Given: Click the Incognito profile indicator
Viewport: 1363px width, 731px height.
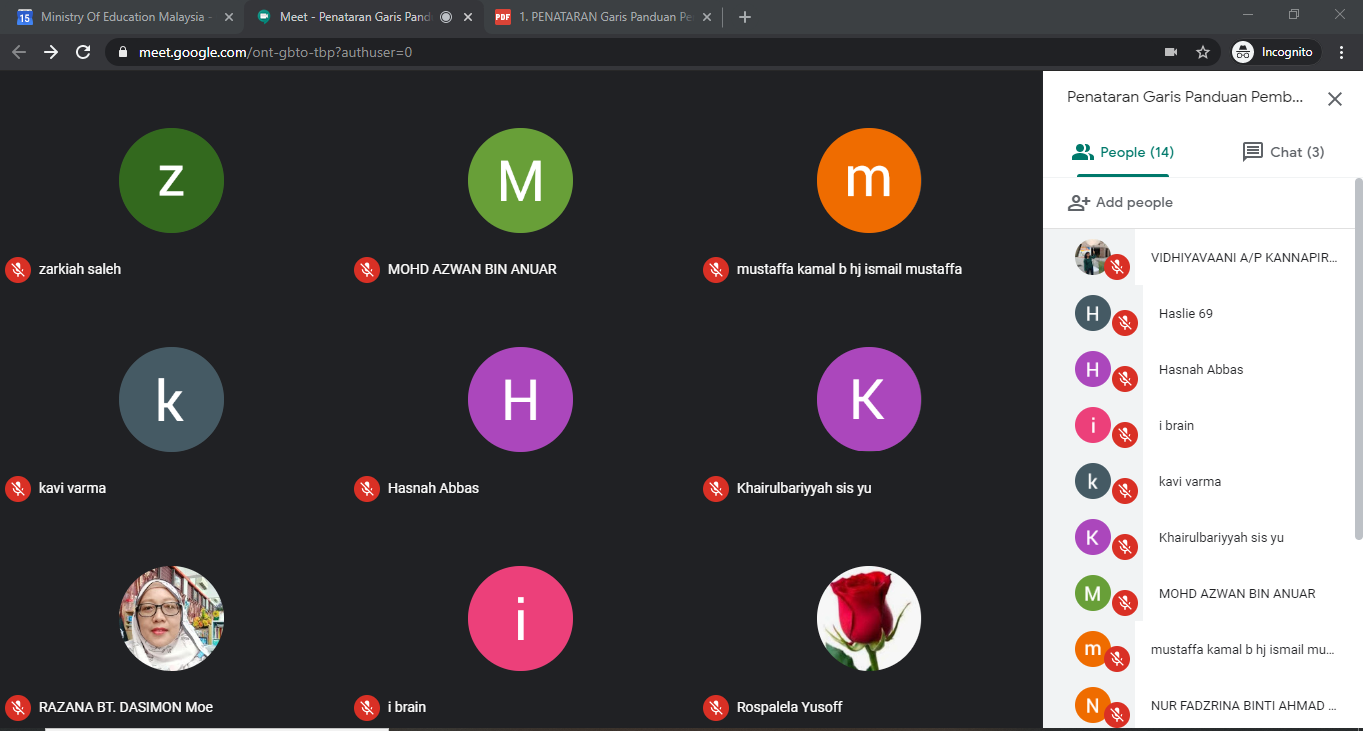Looking at the screenshot, I should [x=1275, y=52].
